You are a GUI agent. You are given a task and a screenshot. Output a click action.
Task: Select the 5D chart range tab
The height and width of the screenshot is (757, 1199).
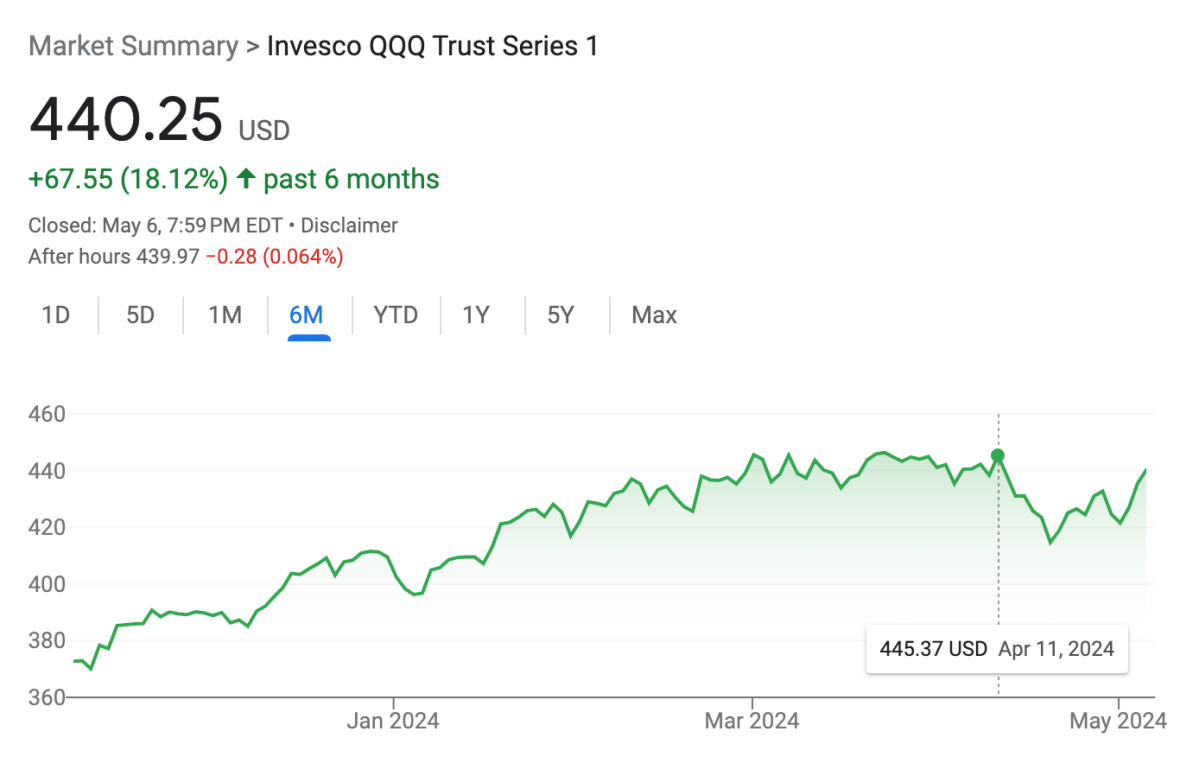(140, 316)
